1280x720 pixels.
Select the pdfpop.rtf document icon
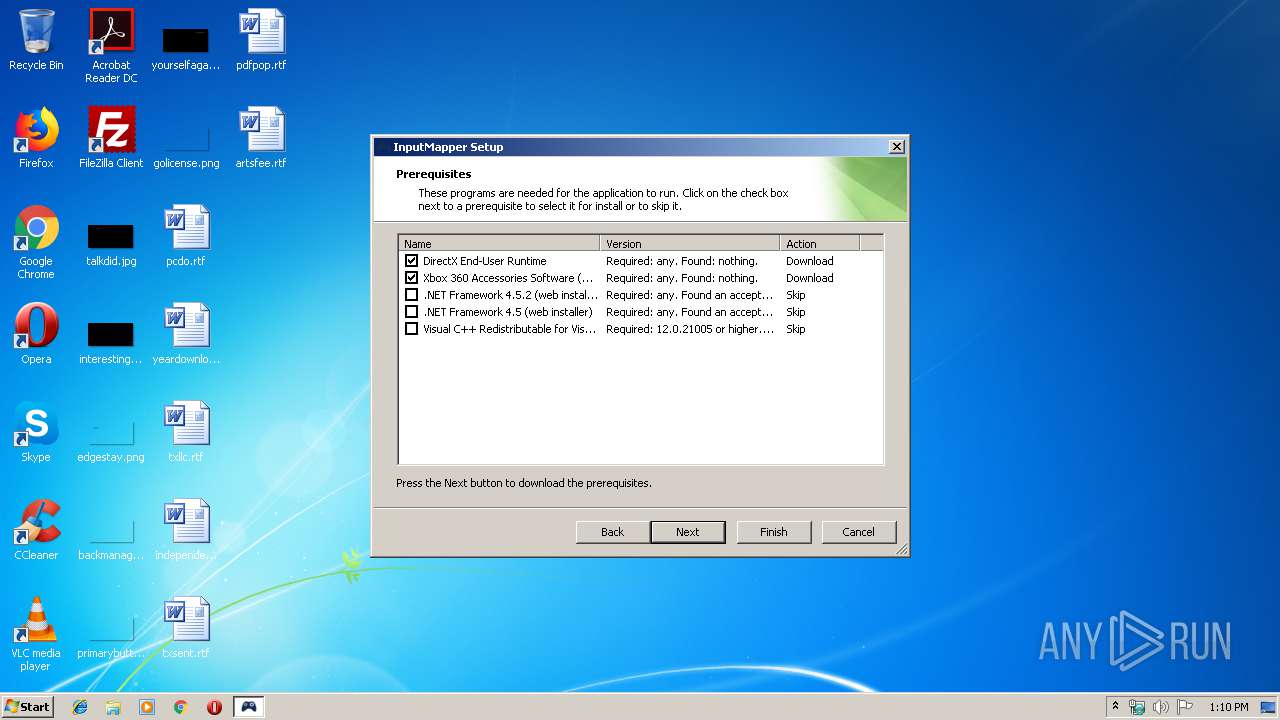click(x=261, y=40)
